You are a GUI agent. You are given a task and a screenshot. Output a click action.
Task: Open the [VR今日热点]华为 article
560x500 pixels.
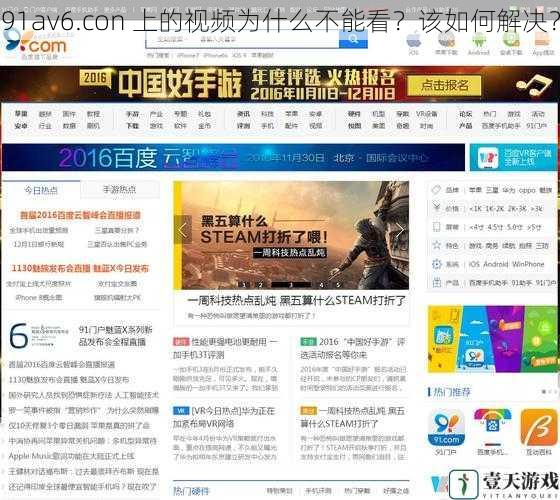(224, 417)
